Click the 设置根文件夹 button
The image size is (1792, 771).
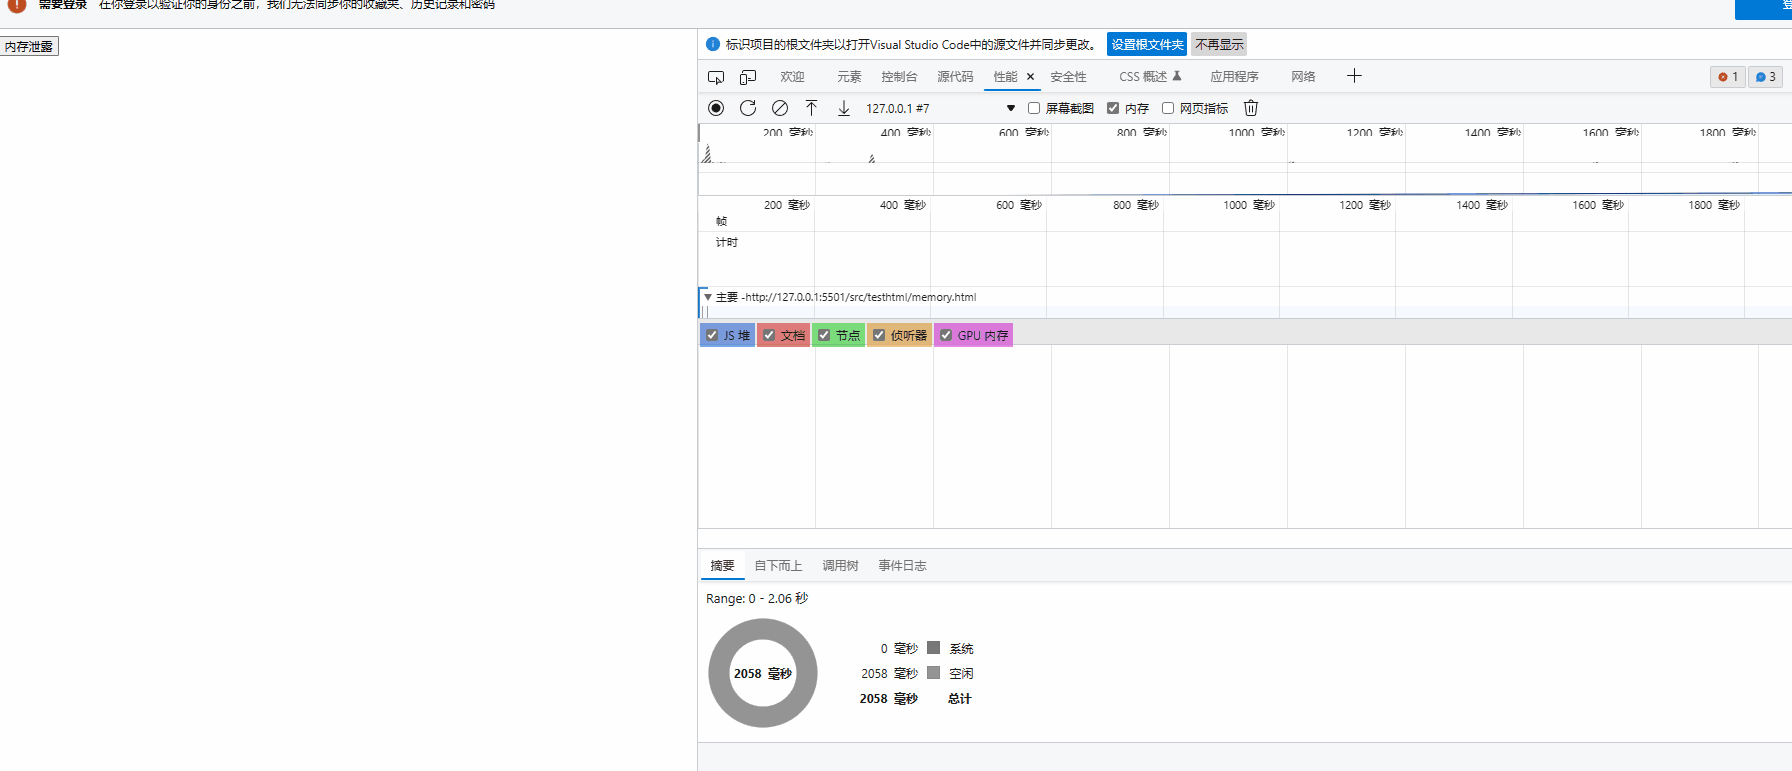tap(1147, 44)
